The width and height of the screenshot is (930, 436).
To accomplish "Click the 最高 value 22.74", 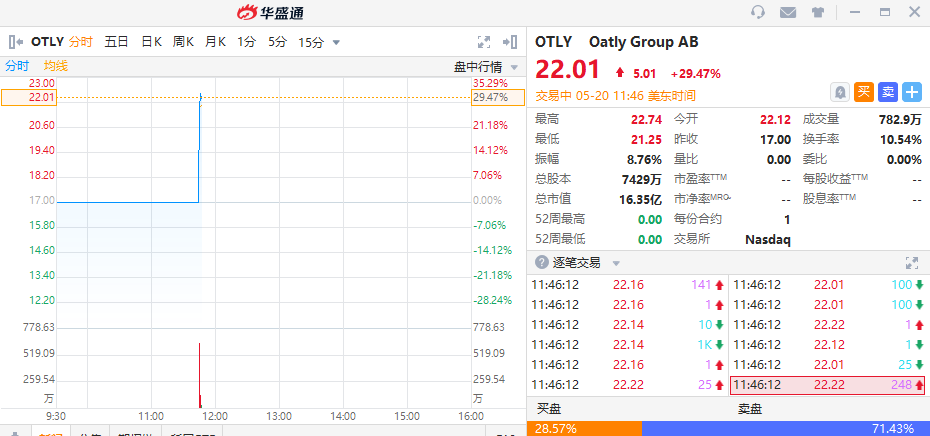I will [646, 119].
